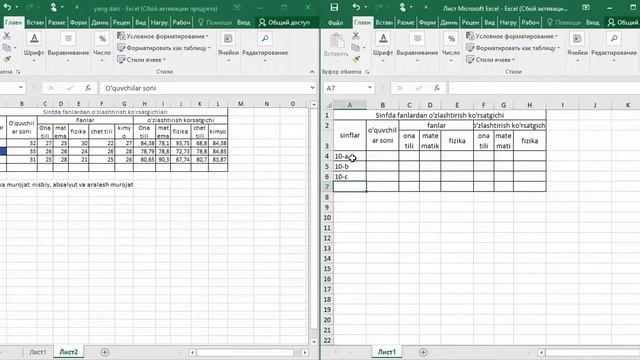The width and height of the screenshot is (640, 360).
Task: Open ribbon display options in right window title bar
Action: pos(586,7)
